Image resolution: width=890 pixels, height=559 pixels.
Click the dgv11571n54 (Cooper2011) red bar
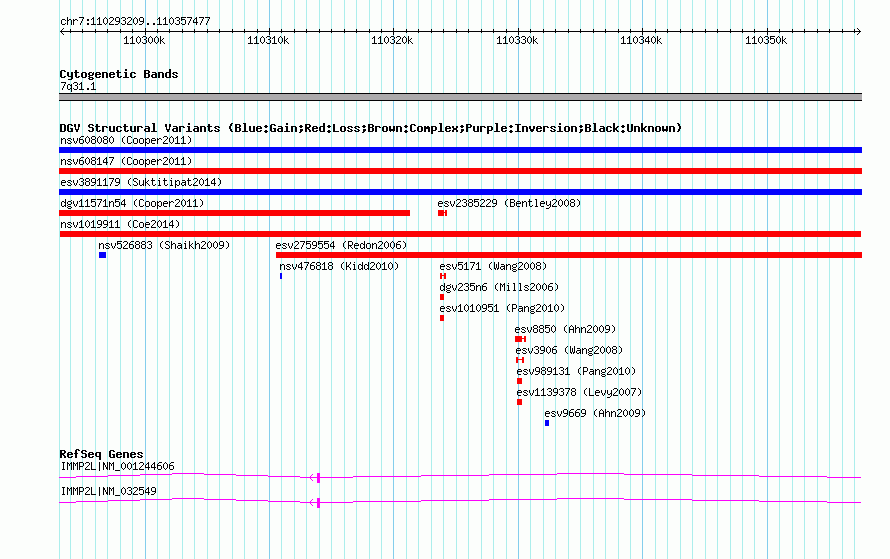coord(234,213)
